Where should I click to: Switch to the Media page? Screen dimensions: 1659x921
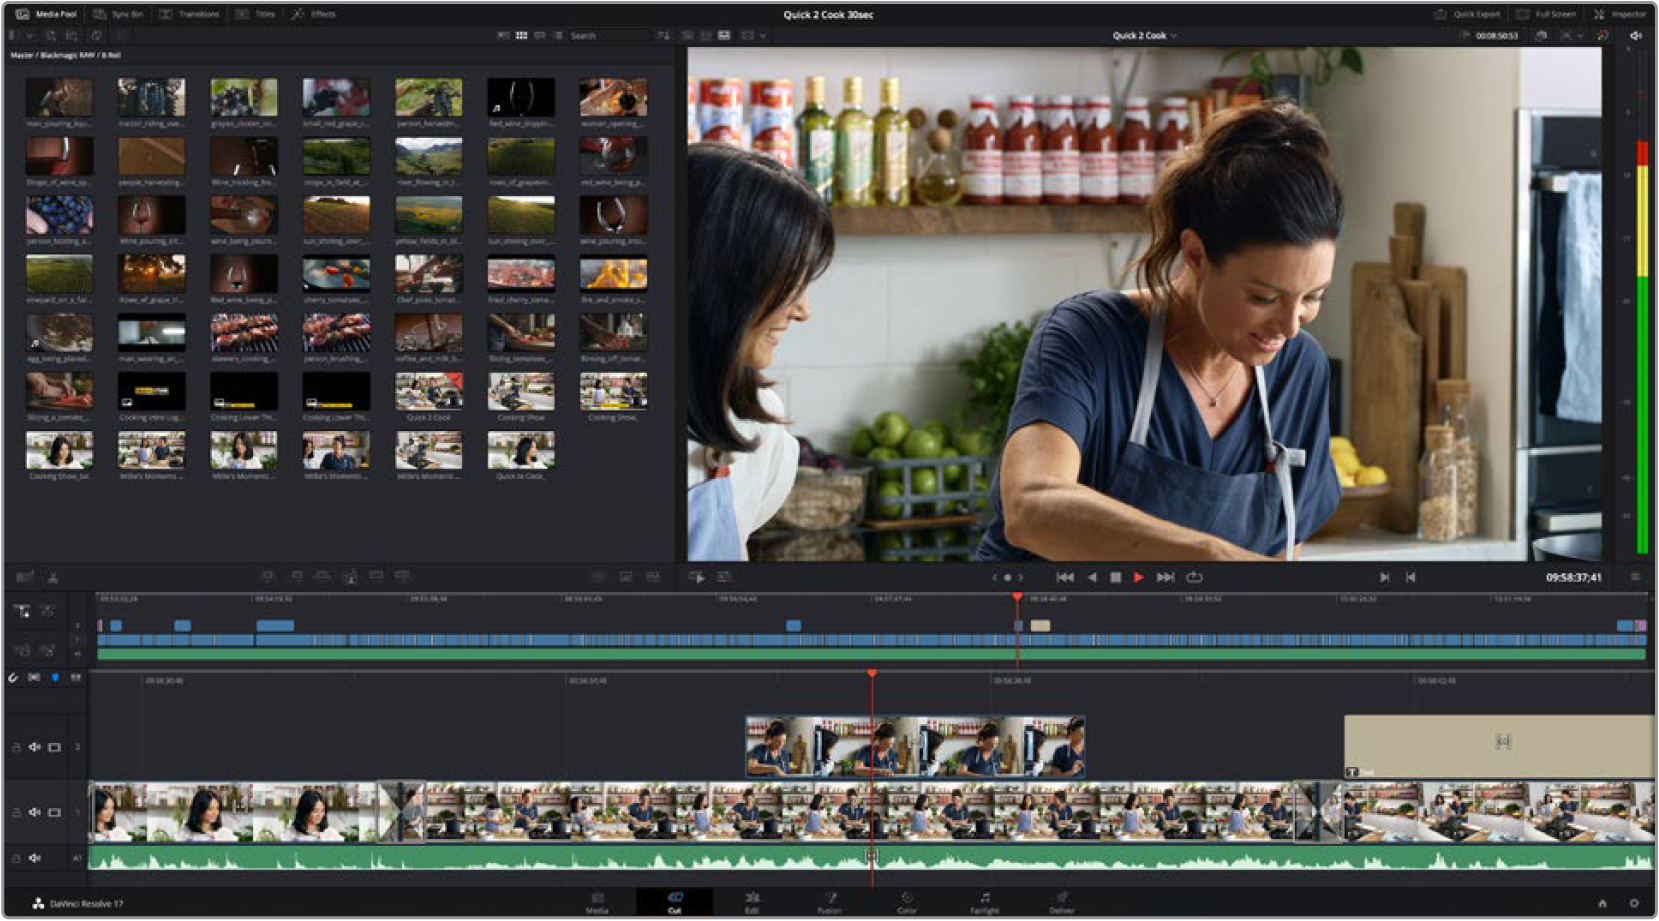pos(597,902)
